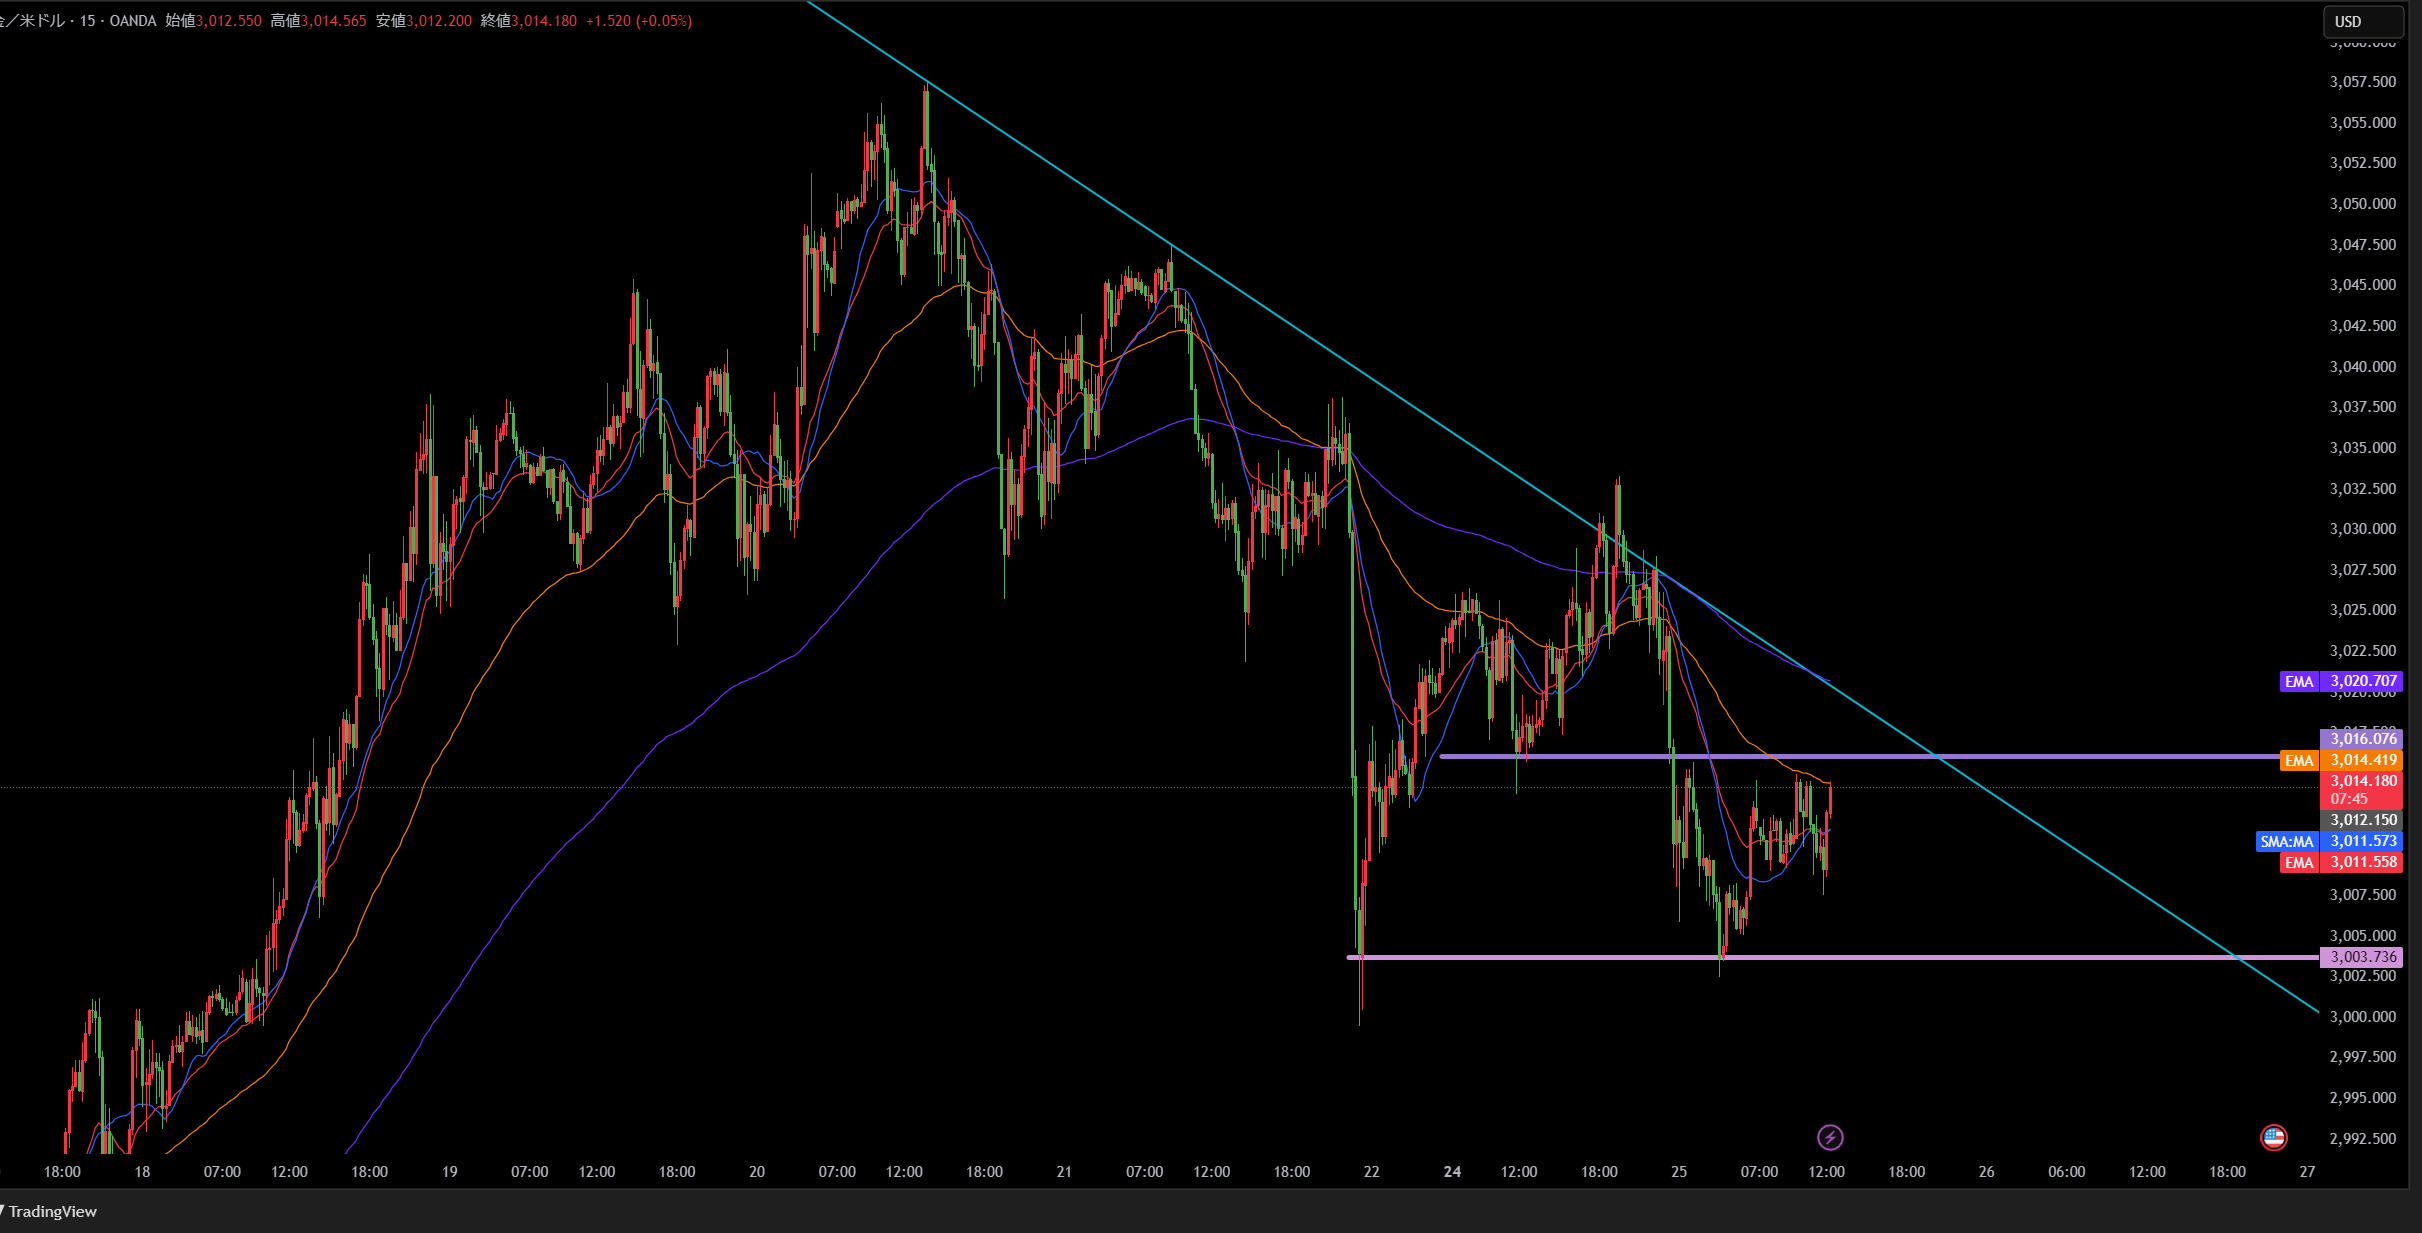
Task: Click the purple lightning event icon
Action: pyautogui.click(x=1830, y=1137)
